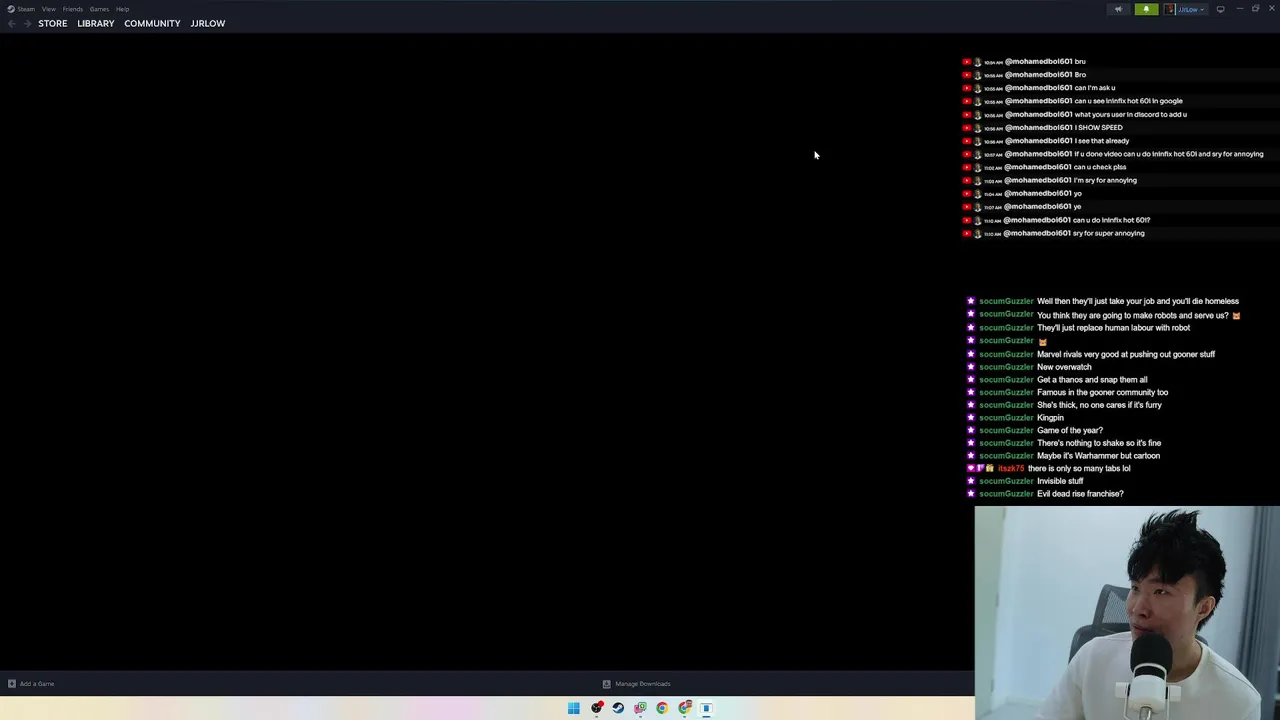Open the pink chat app on taskbar

(640, 708)
